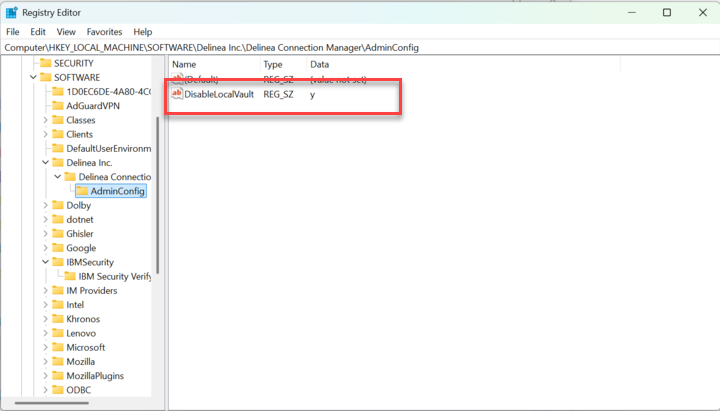Select the AdminConfig folder icon
Image resolution: width=720 pixels, height=411 pixels.
81,191
